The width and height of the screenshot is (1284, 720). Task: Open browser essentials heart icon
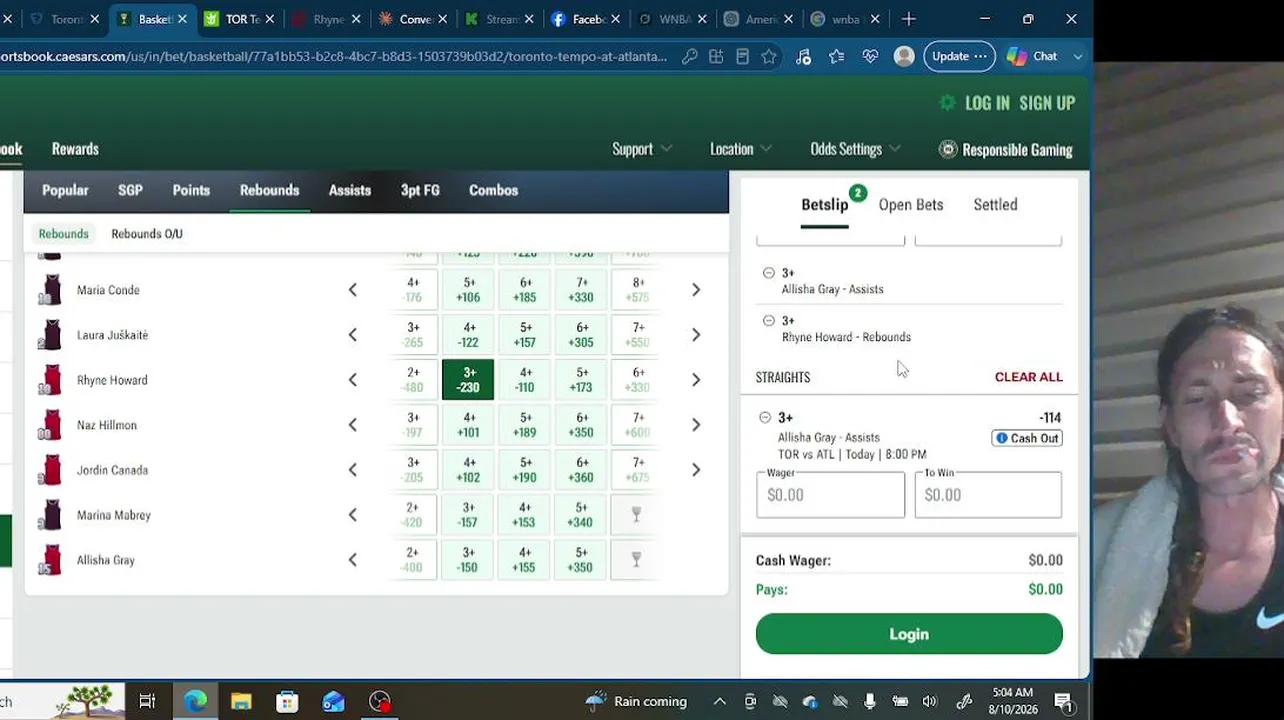click(870, 57)
